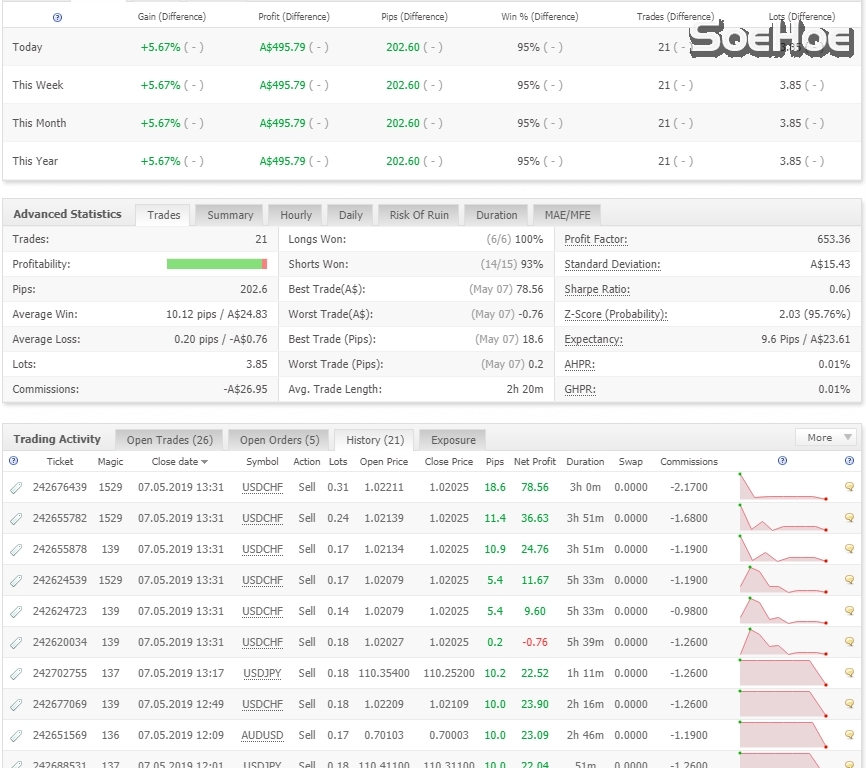Show the Open Trades (26) tab
Image resolution: width=866 pixels, height=768 pixels.
pyautogui.click(x=169, y=440)
